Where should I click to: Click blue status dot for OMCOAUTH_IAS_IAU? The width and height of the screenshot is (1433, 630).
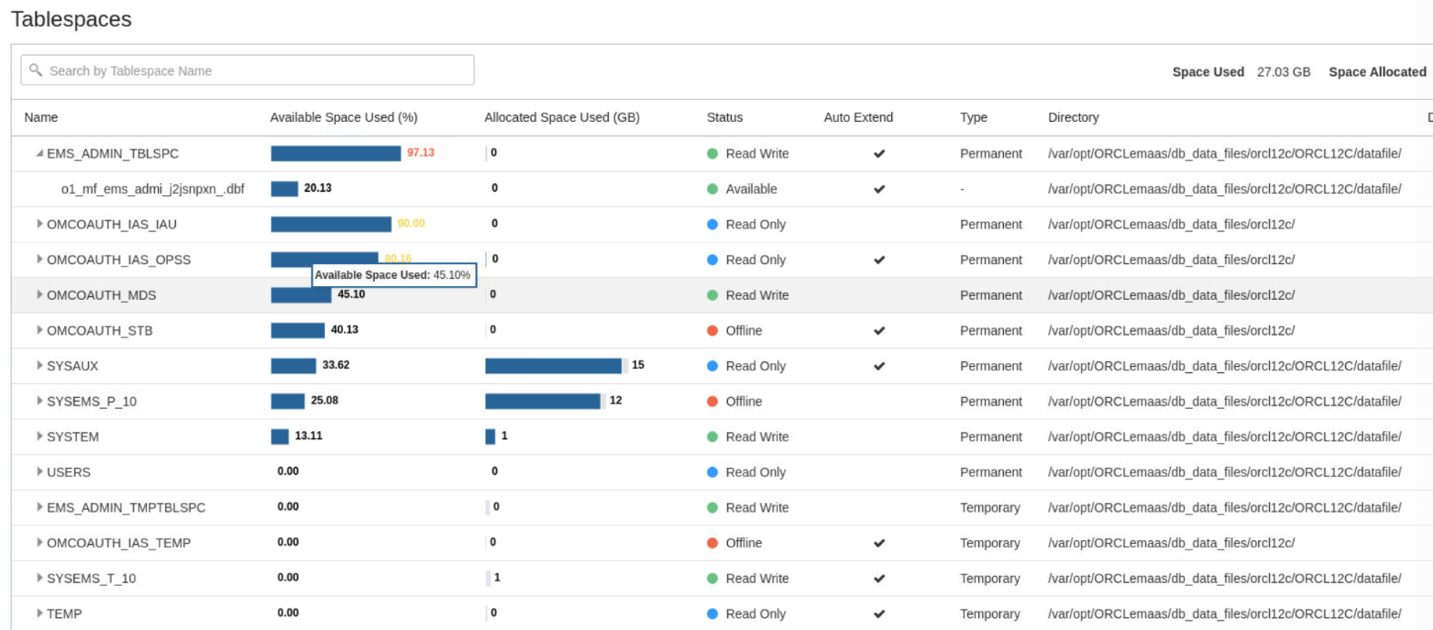pyautogui.click(x=713, y=225)
